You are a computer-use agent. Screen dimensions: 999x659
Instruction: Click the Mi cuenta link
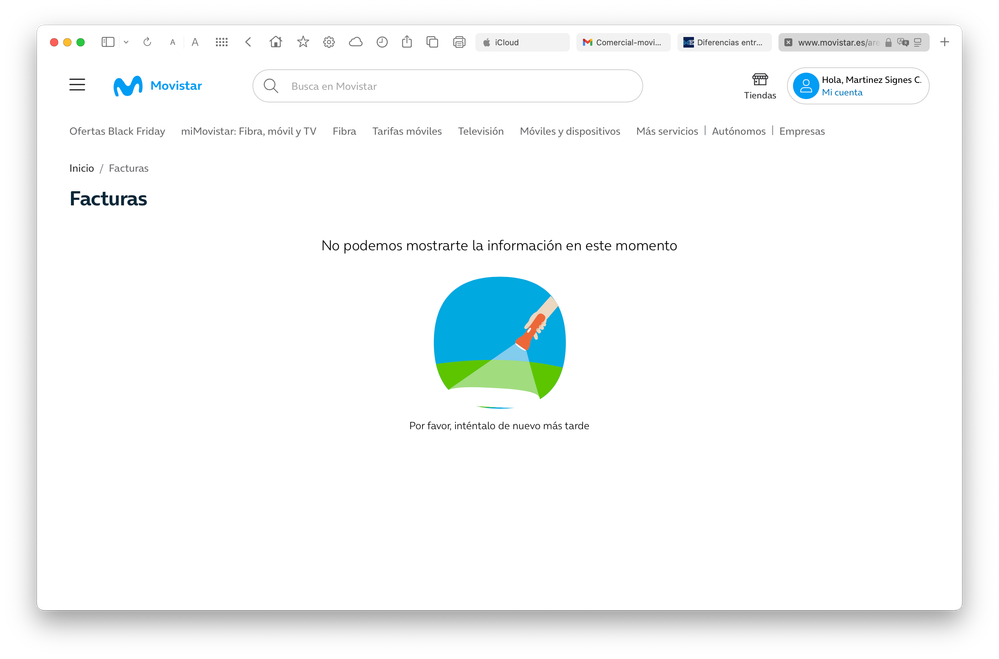coord(842,93)
